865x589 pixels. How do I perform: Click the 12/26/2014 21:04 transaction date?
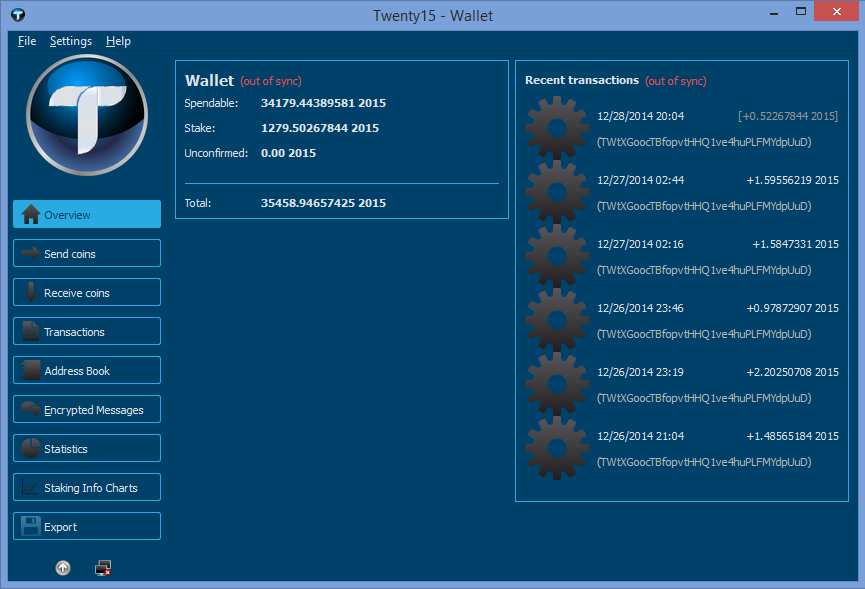tap(640, 436)
